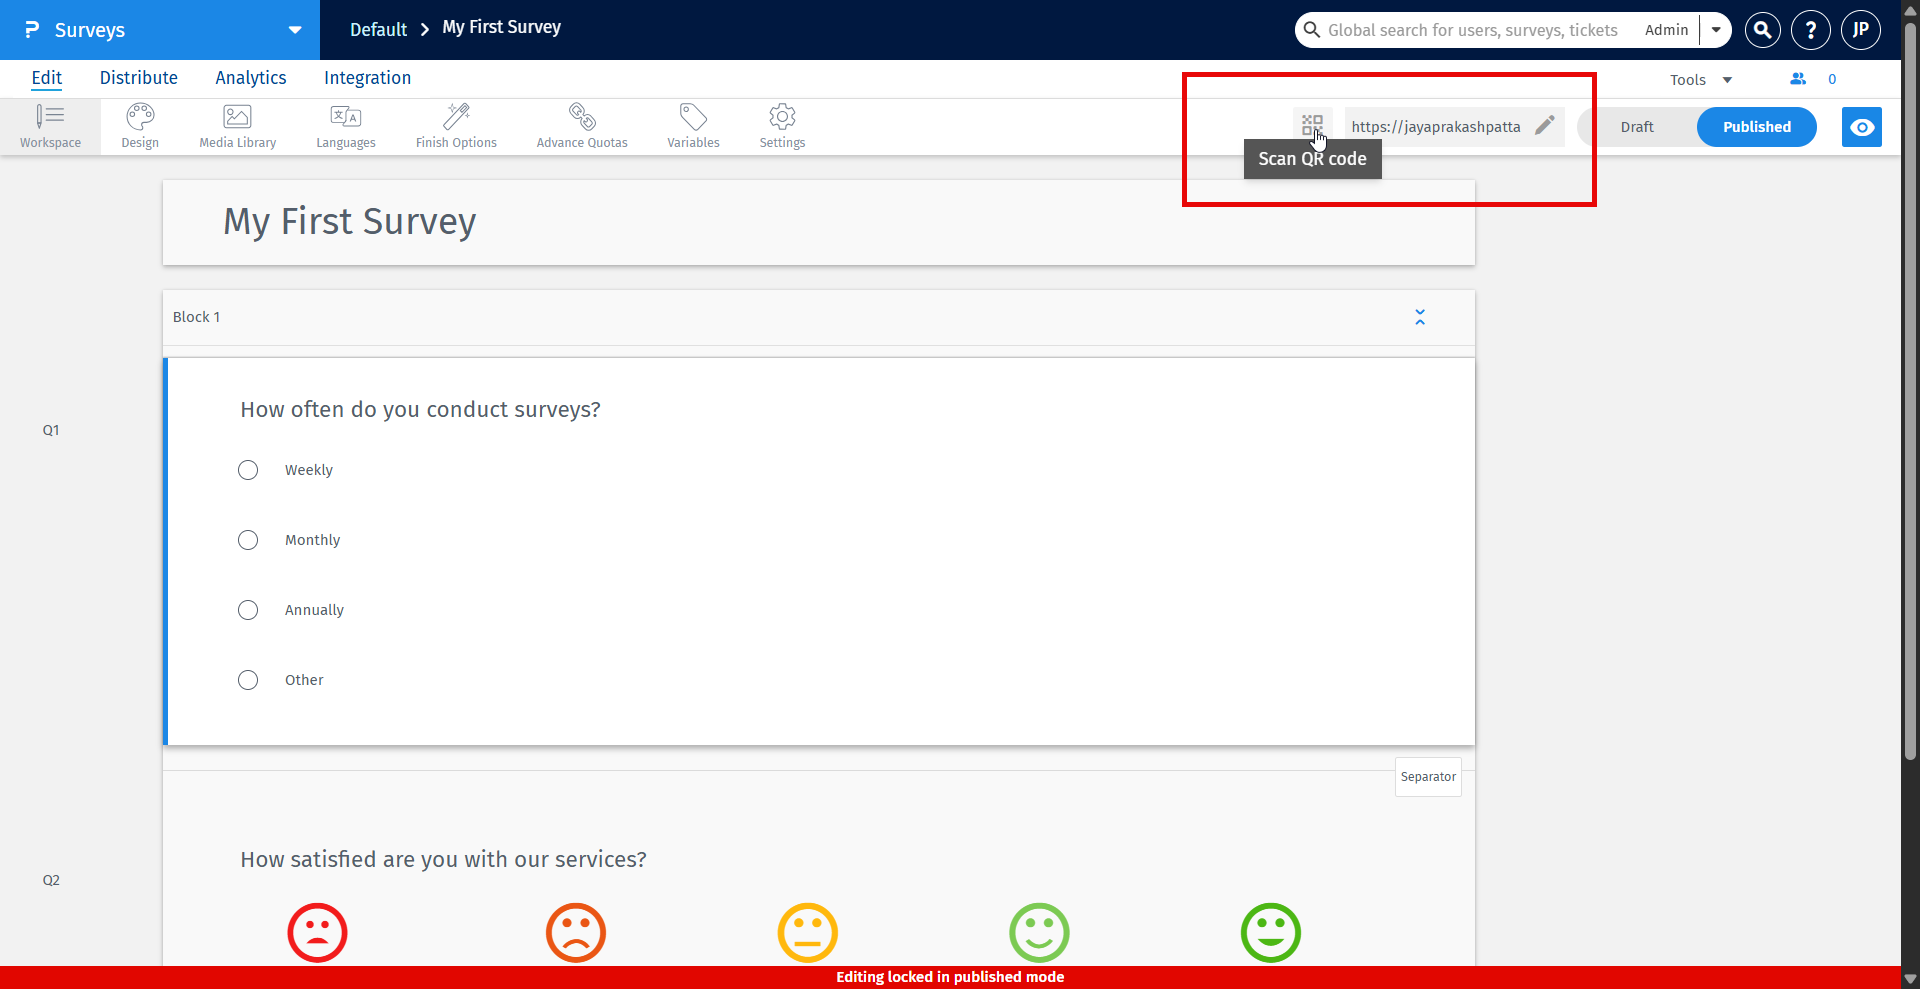Collapse Block 1
The height and width of the screenshot is (989, 1920).
(1420, 316)
